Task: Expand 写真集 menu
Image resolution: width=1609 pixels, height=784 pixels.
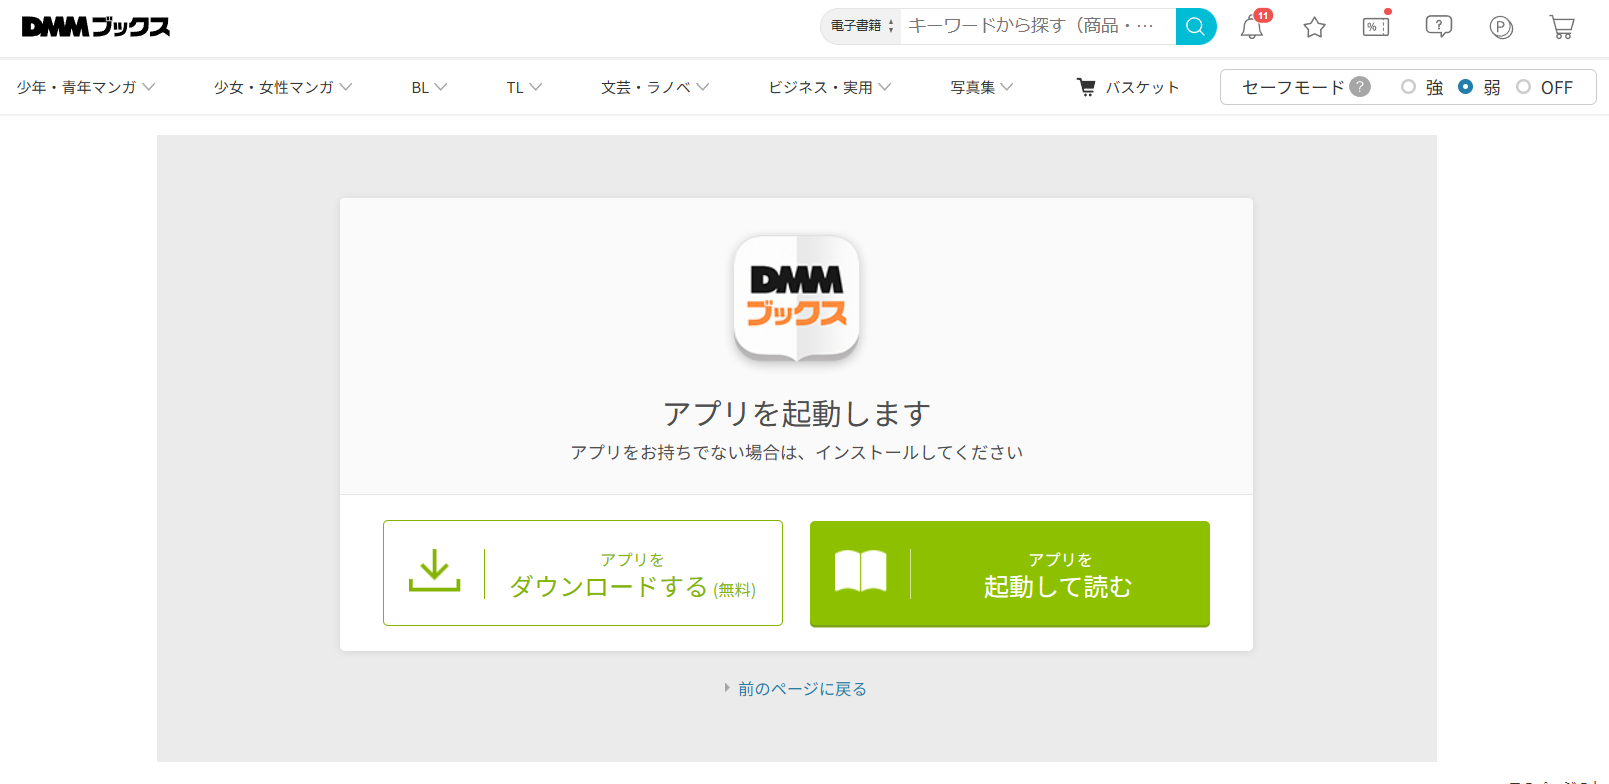Action: [x=982, y=87]
